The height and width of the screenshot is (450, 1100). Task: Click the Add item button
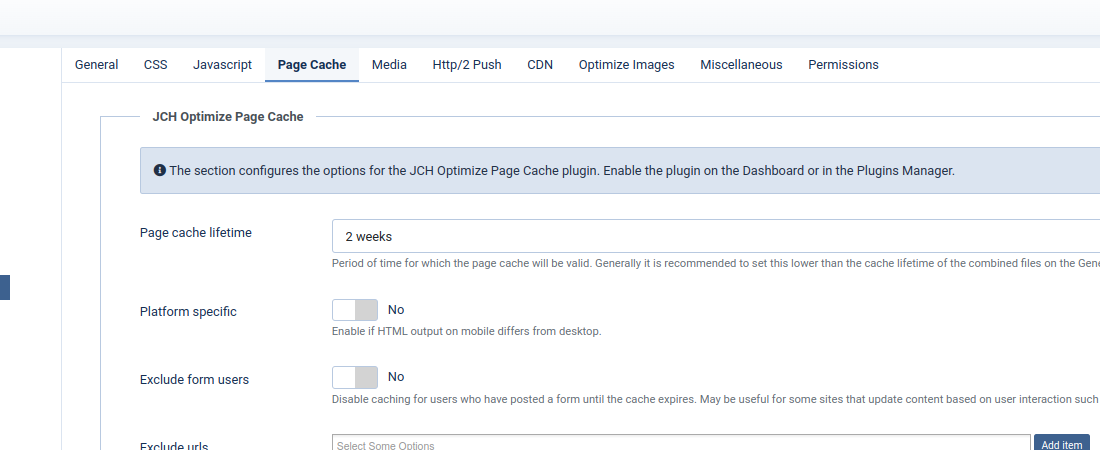click(x=1061, y=444)
